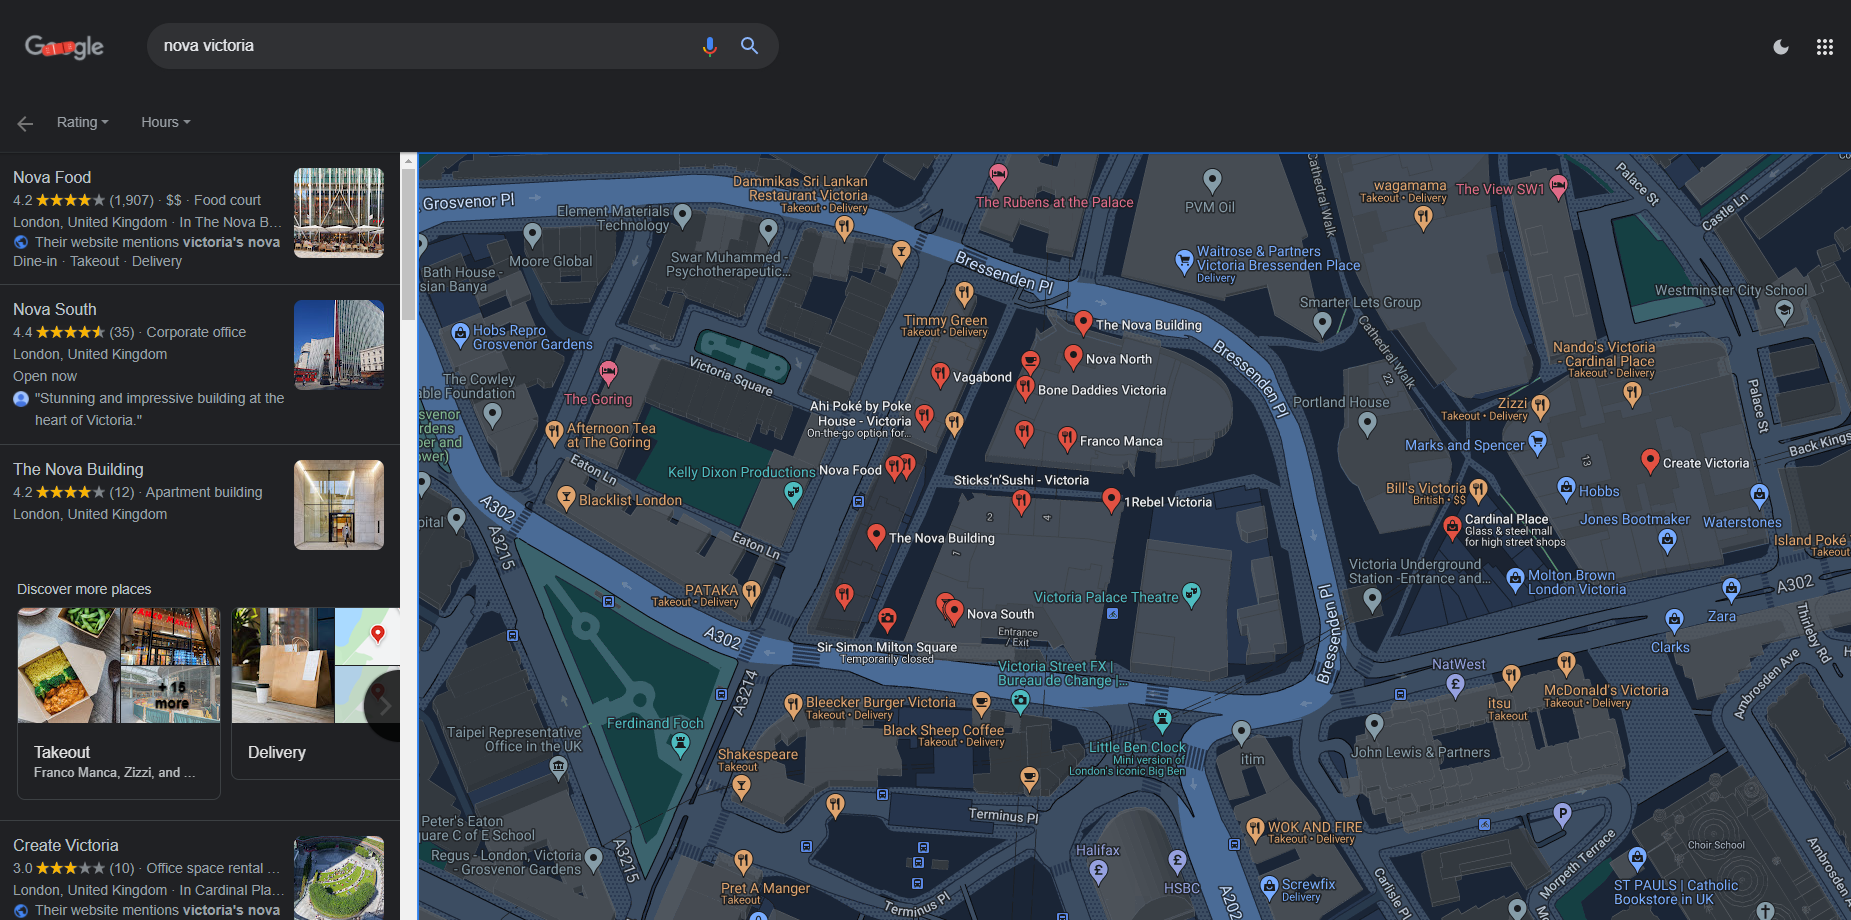
Task: Select the Bone Daddies Victoria pin
Action: (x=1025, y=387)
